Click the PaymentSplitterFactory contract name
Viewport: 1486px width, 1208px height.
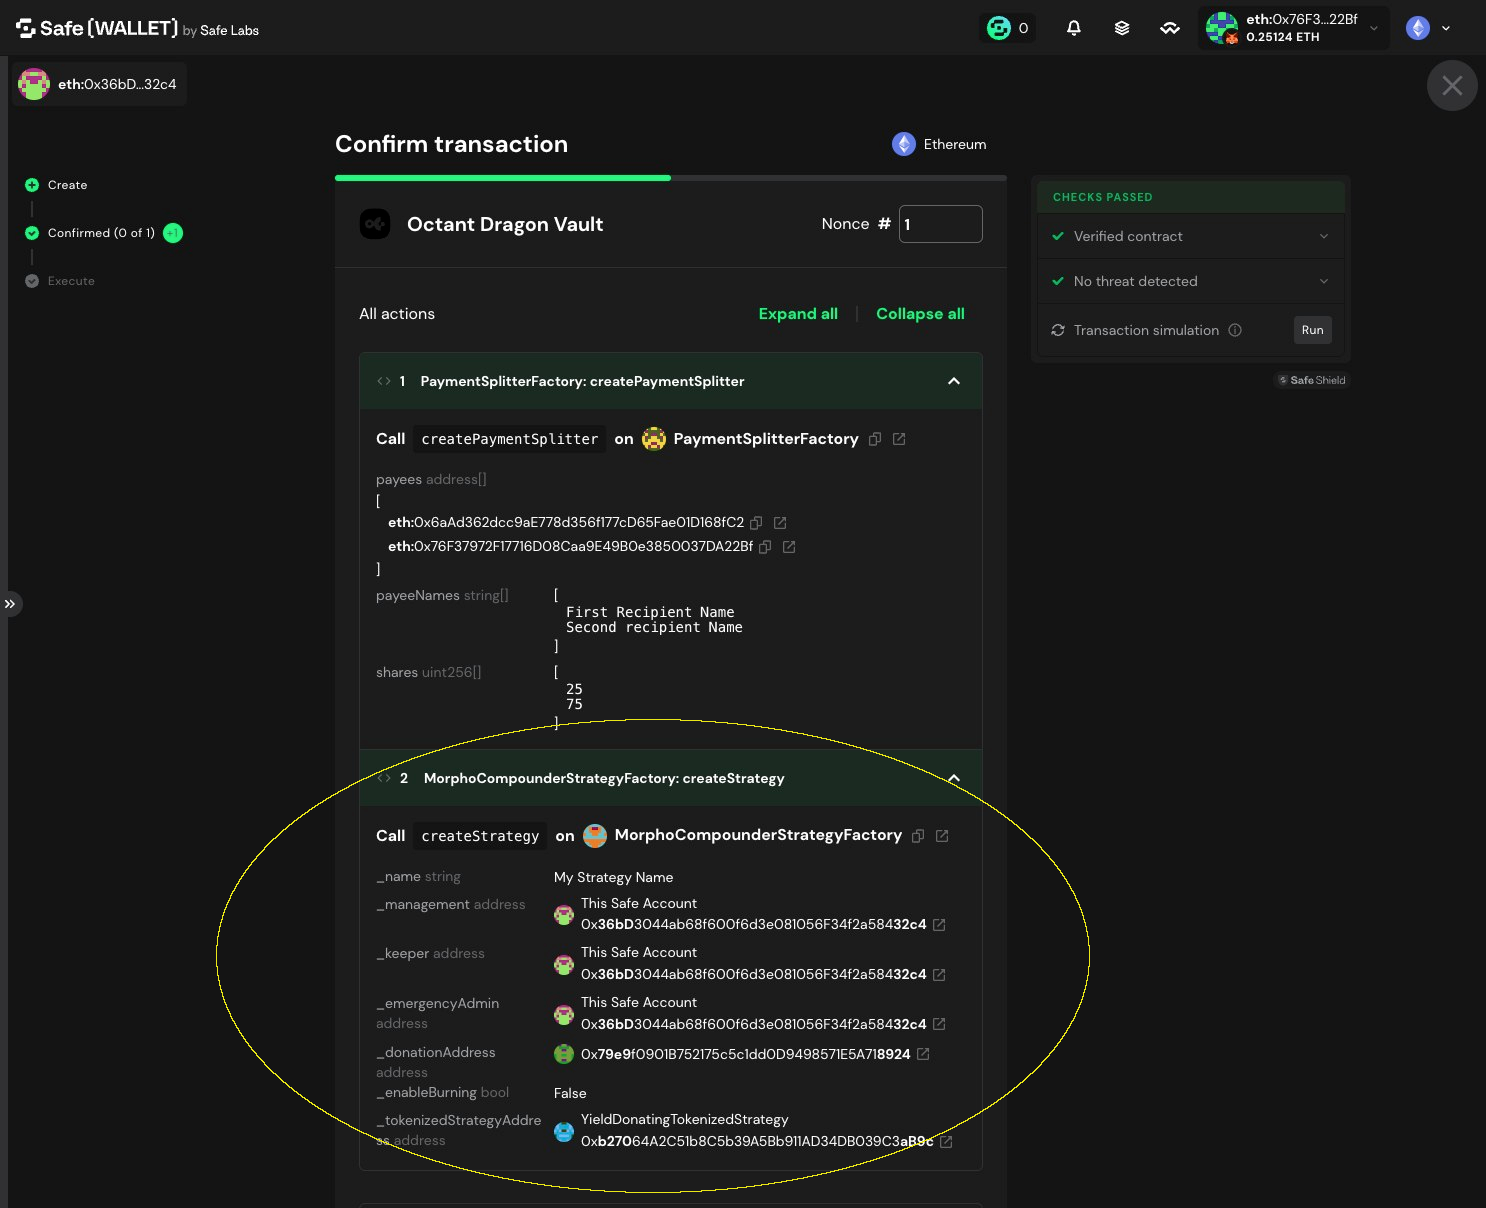click(766, 439)
